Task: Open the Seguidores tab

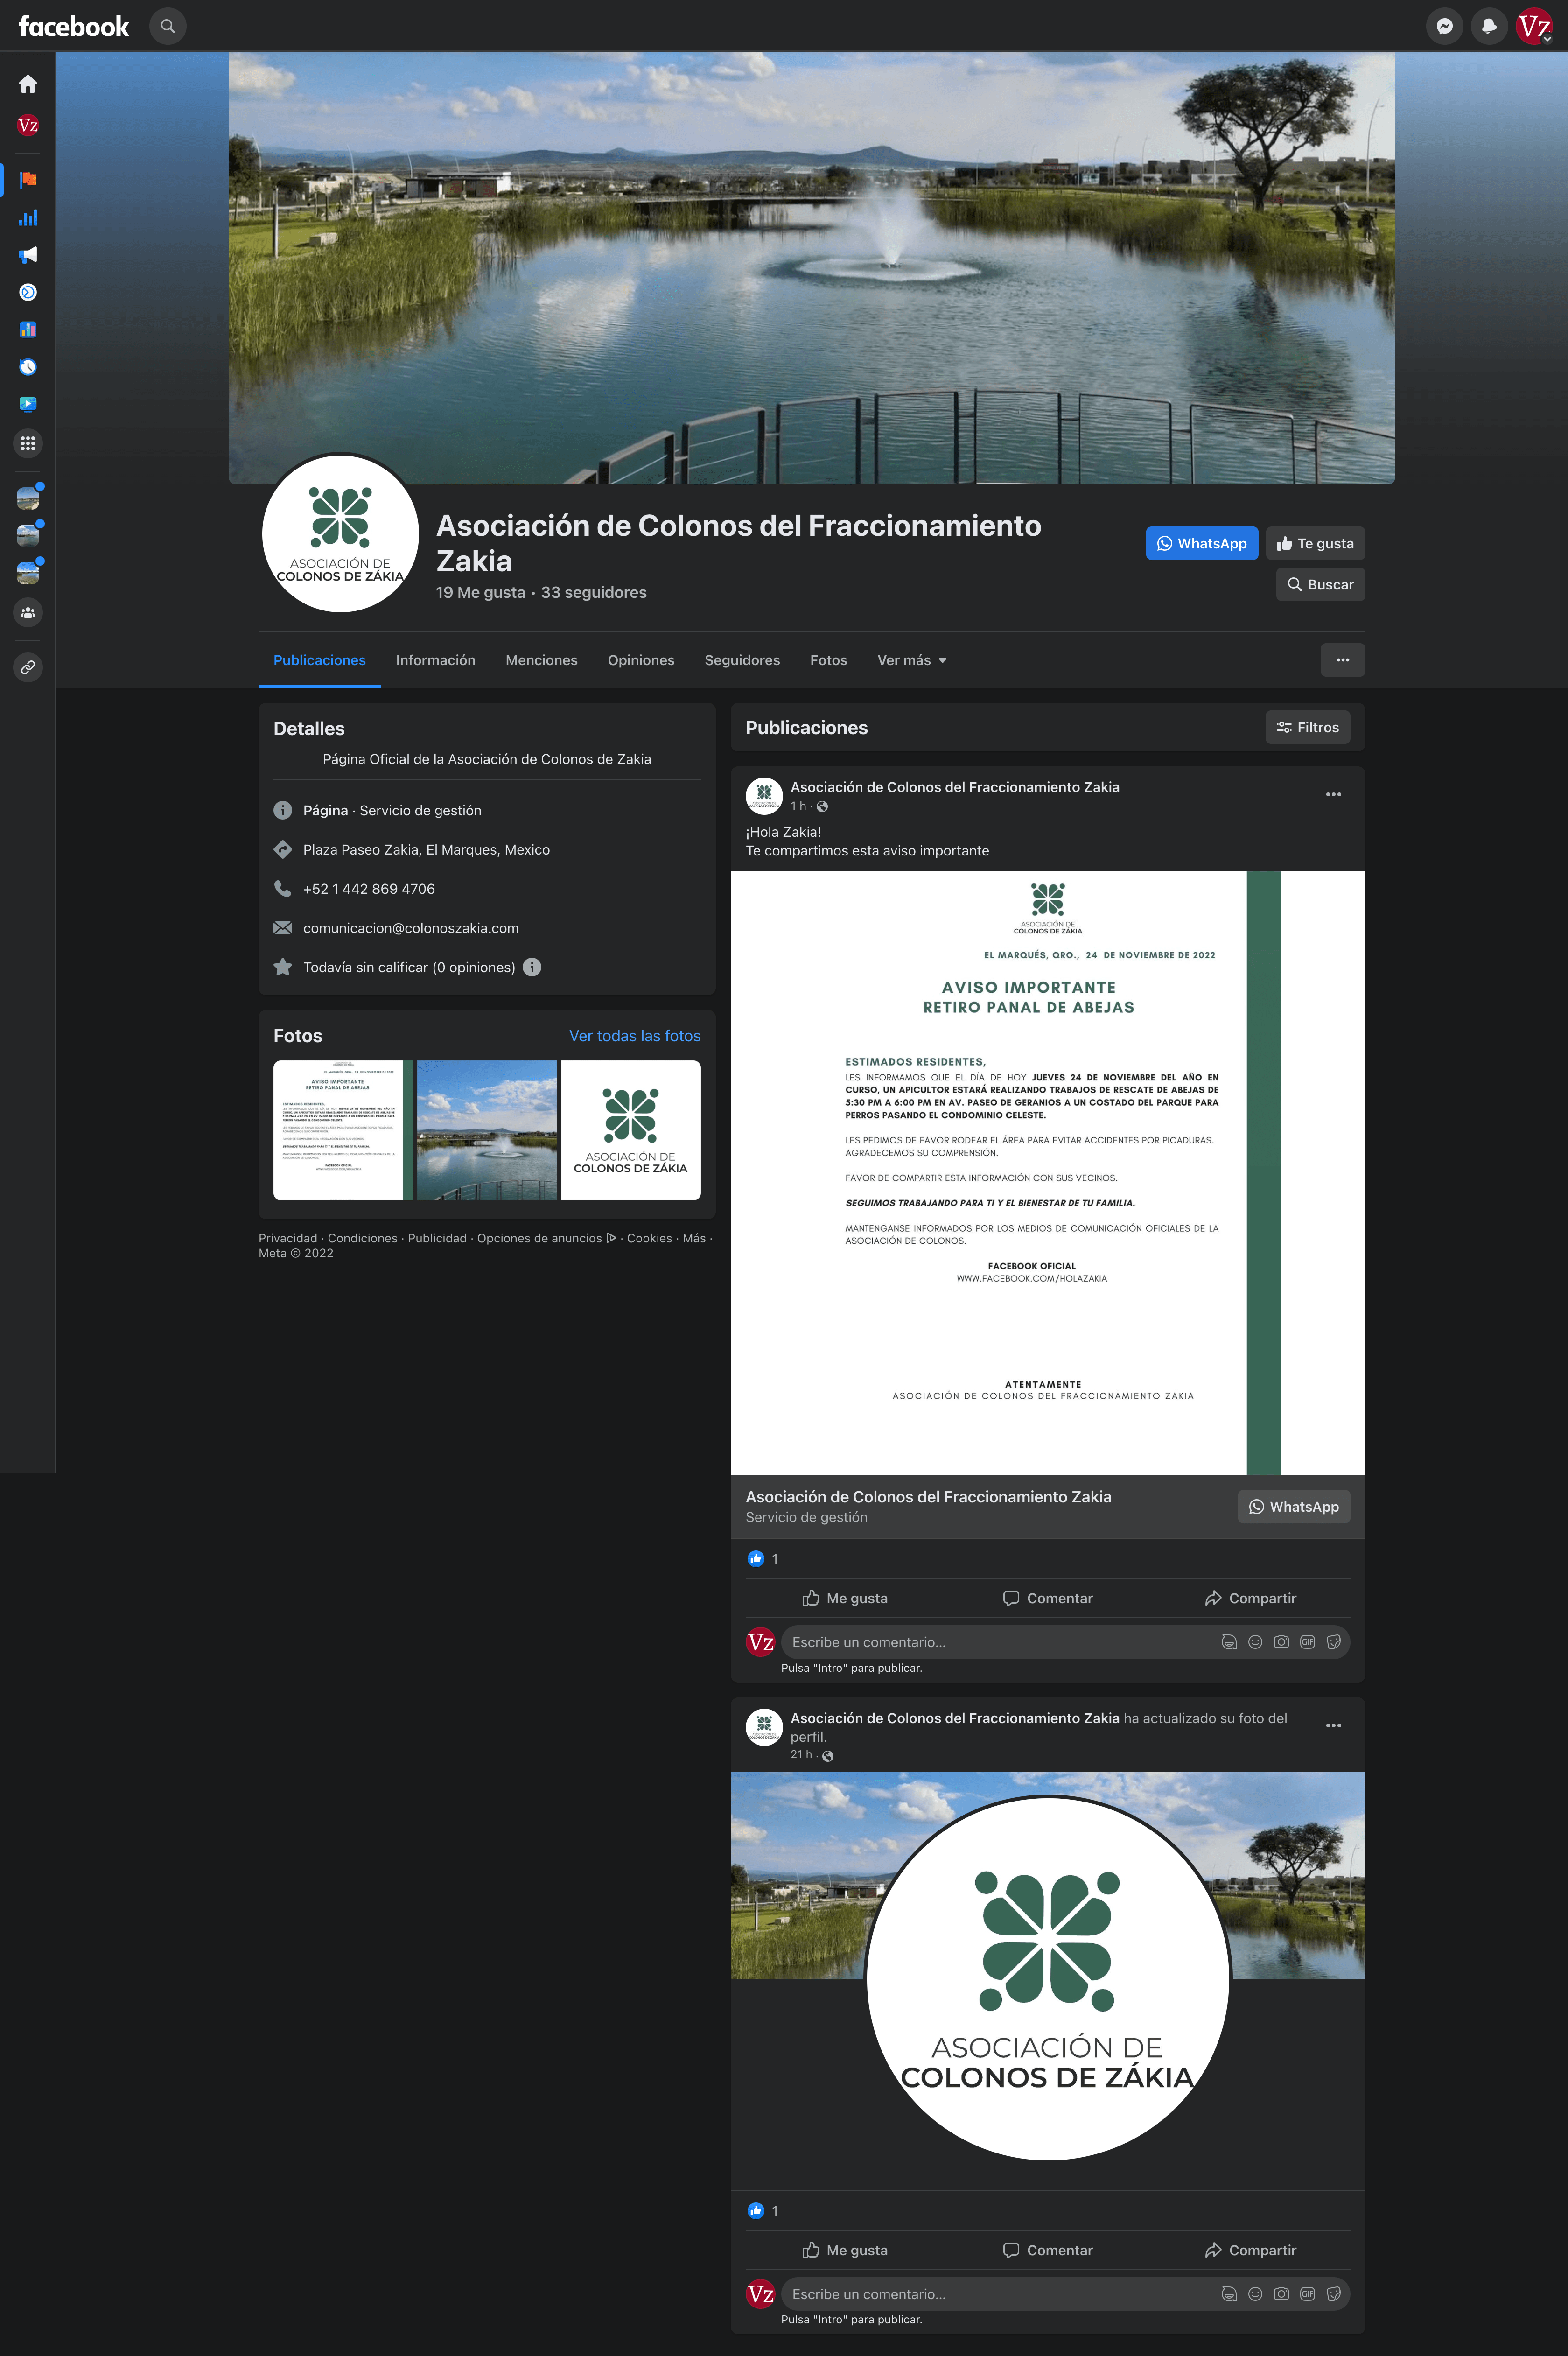Action: 742,660
